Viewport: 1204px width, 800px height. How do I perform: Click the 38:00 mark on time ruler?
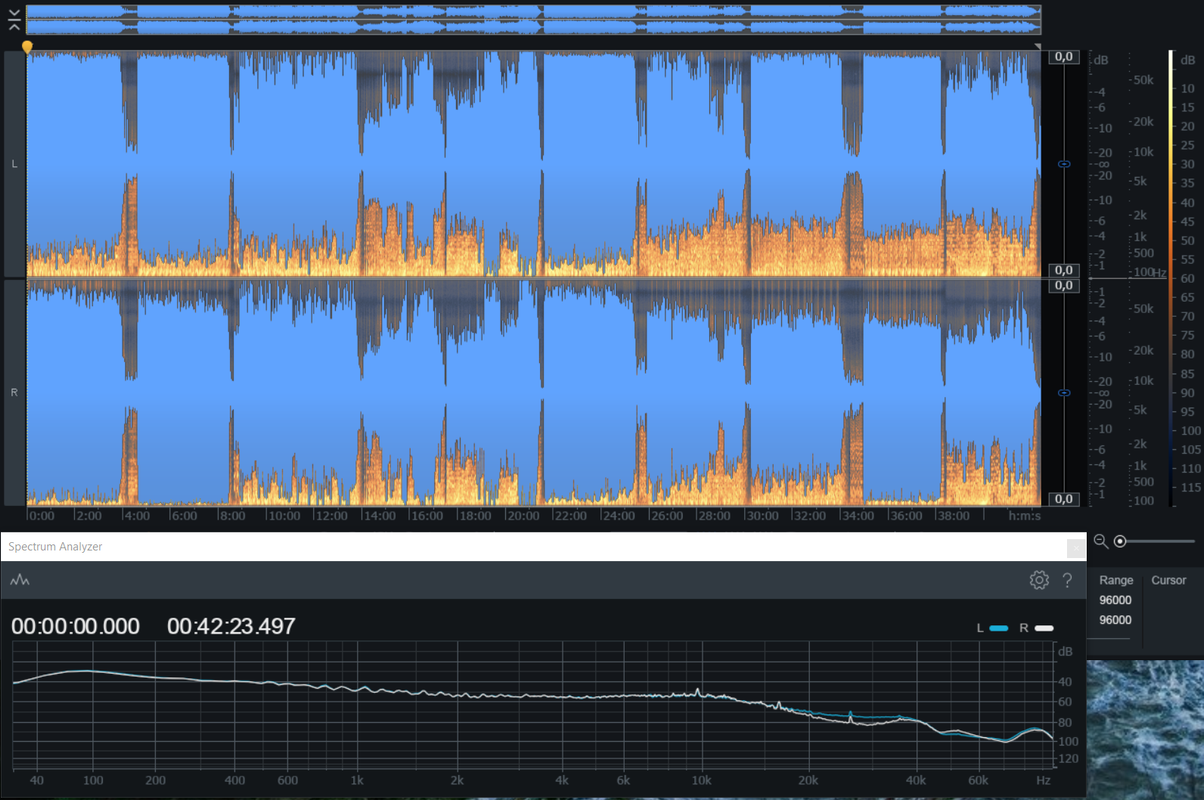[x=952, y=516]
